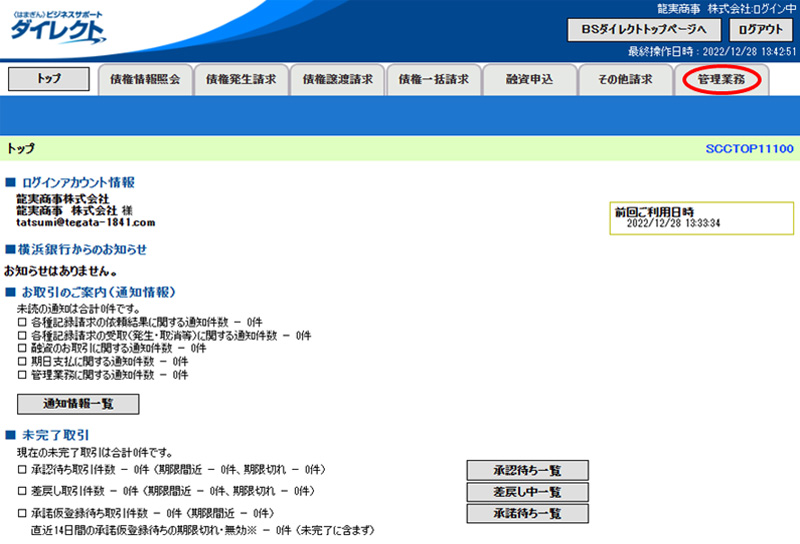The height and width of the screenshot is (544, 800).
Task: Open the 融資申込 tab
Action: click(x=529, y=80)
